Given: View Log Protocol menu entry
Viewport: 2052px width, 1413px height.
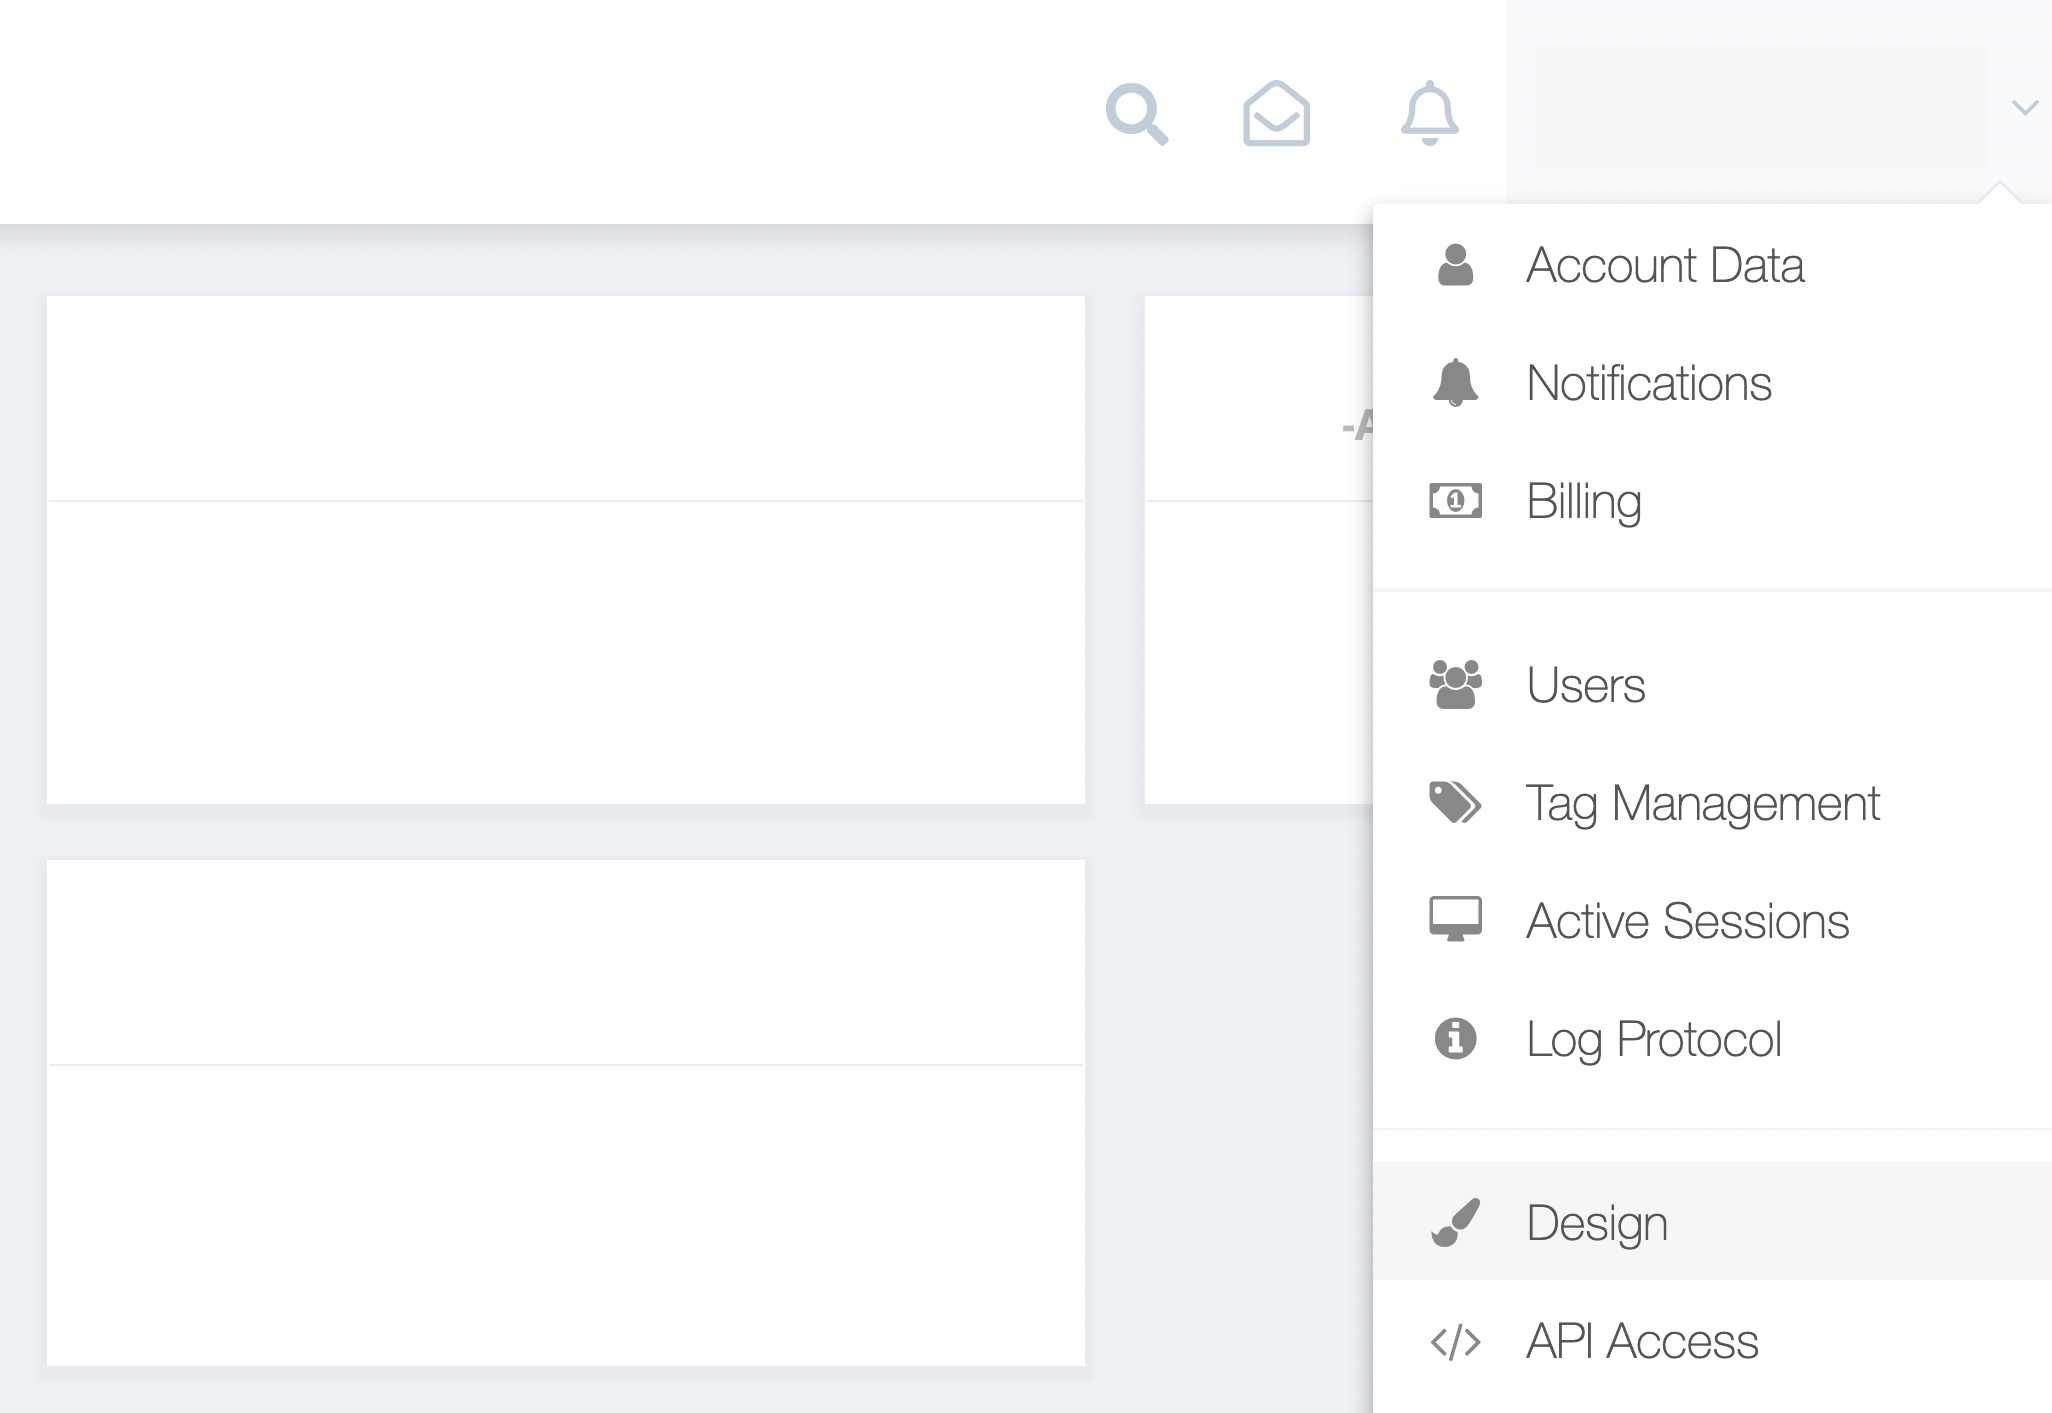Looking at the screenshot, I should [x=1712, y=1039].
